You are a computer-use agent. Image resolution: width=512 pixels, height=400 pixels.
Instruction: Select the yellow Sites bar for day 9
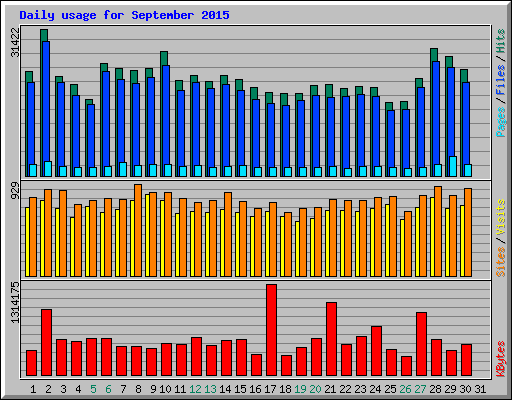tap(147, 235)
